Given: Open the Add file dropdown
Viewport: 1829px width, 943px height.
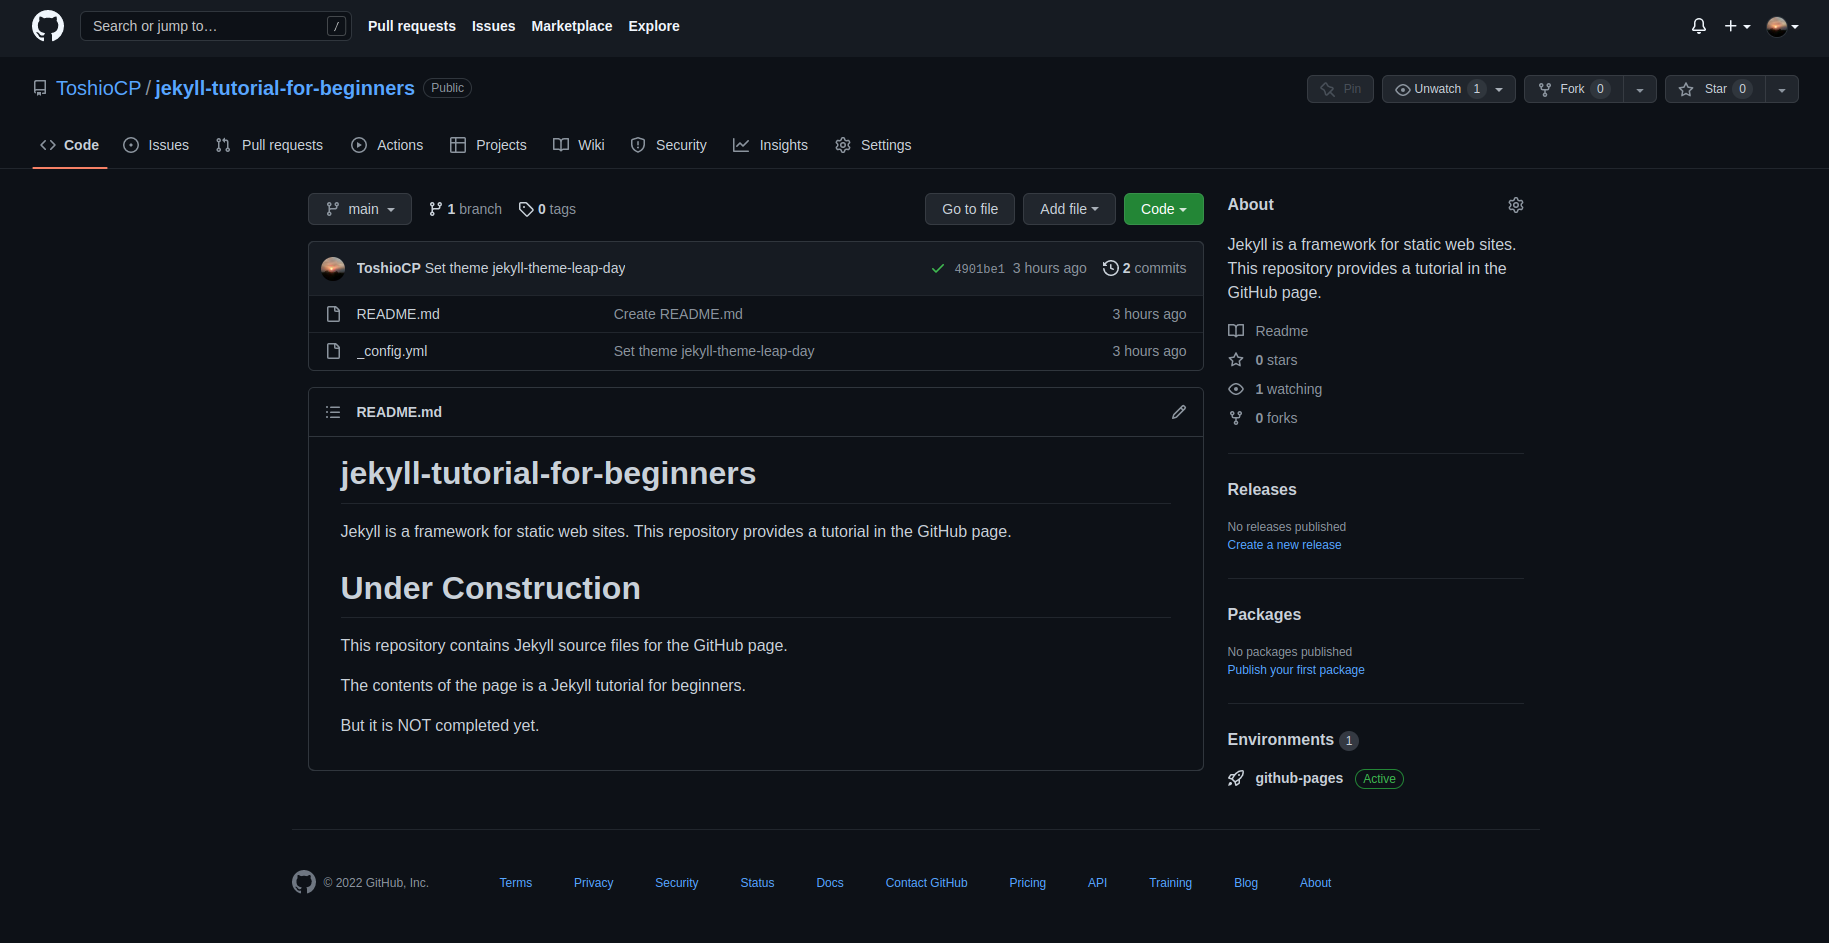Looking at the screenshot, I should point(1069,209).
